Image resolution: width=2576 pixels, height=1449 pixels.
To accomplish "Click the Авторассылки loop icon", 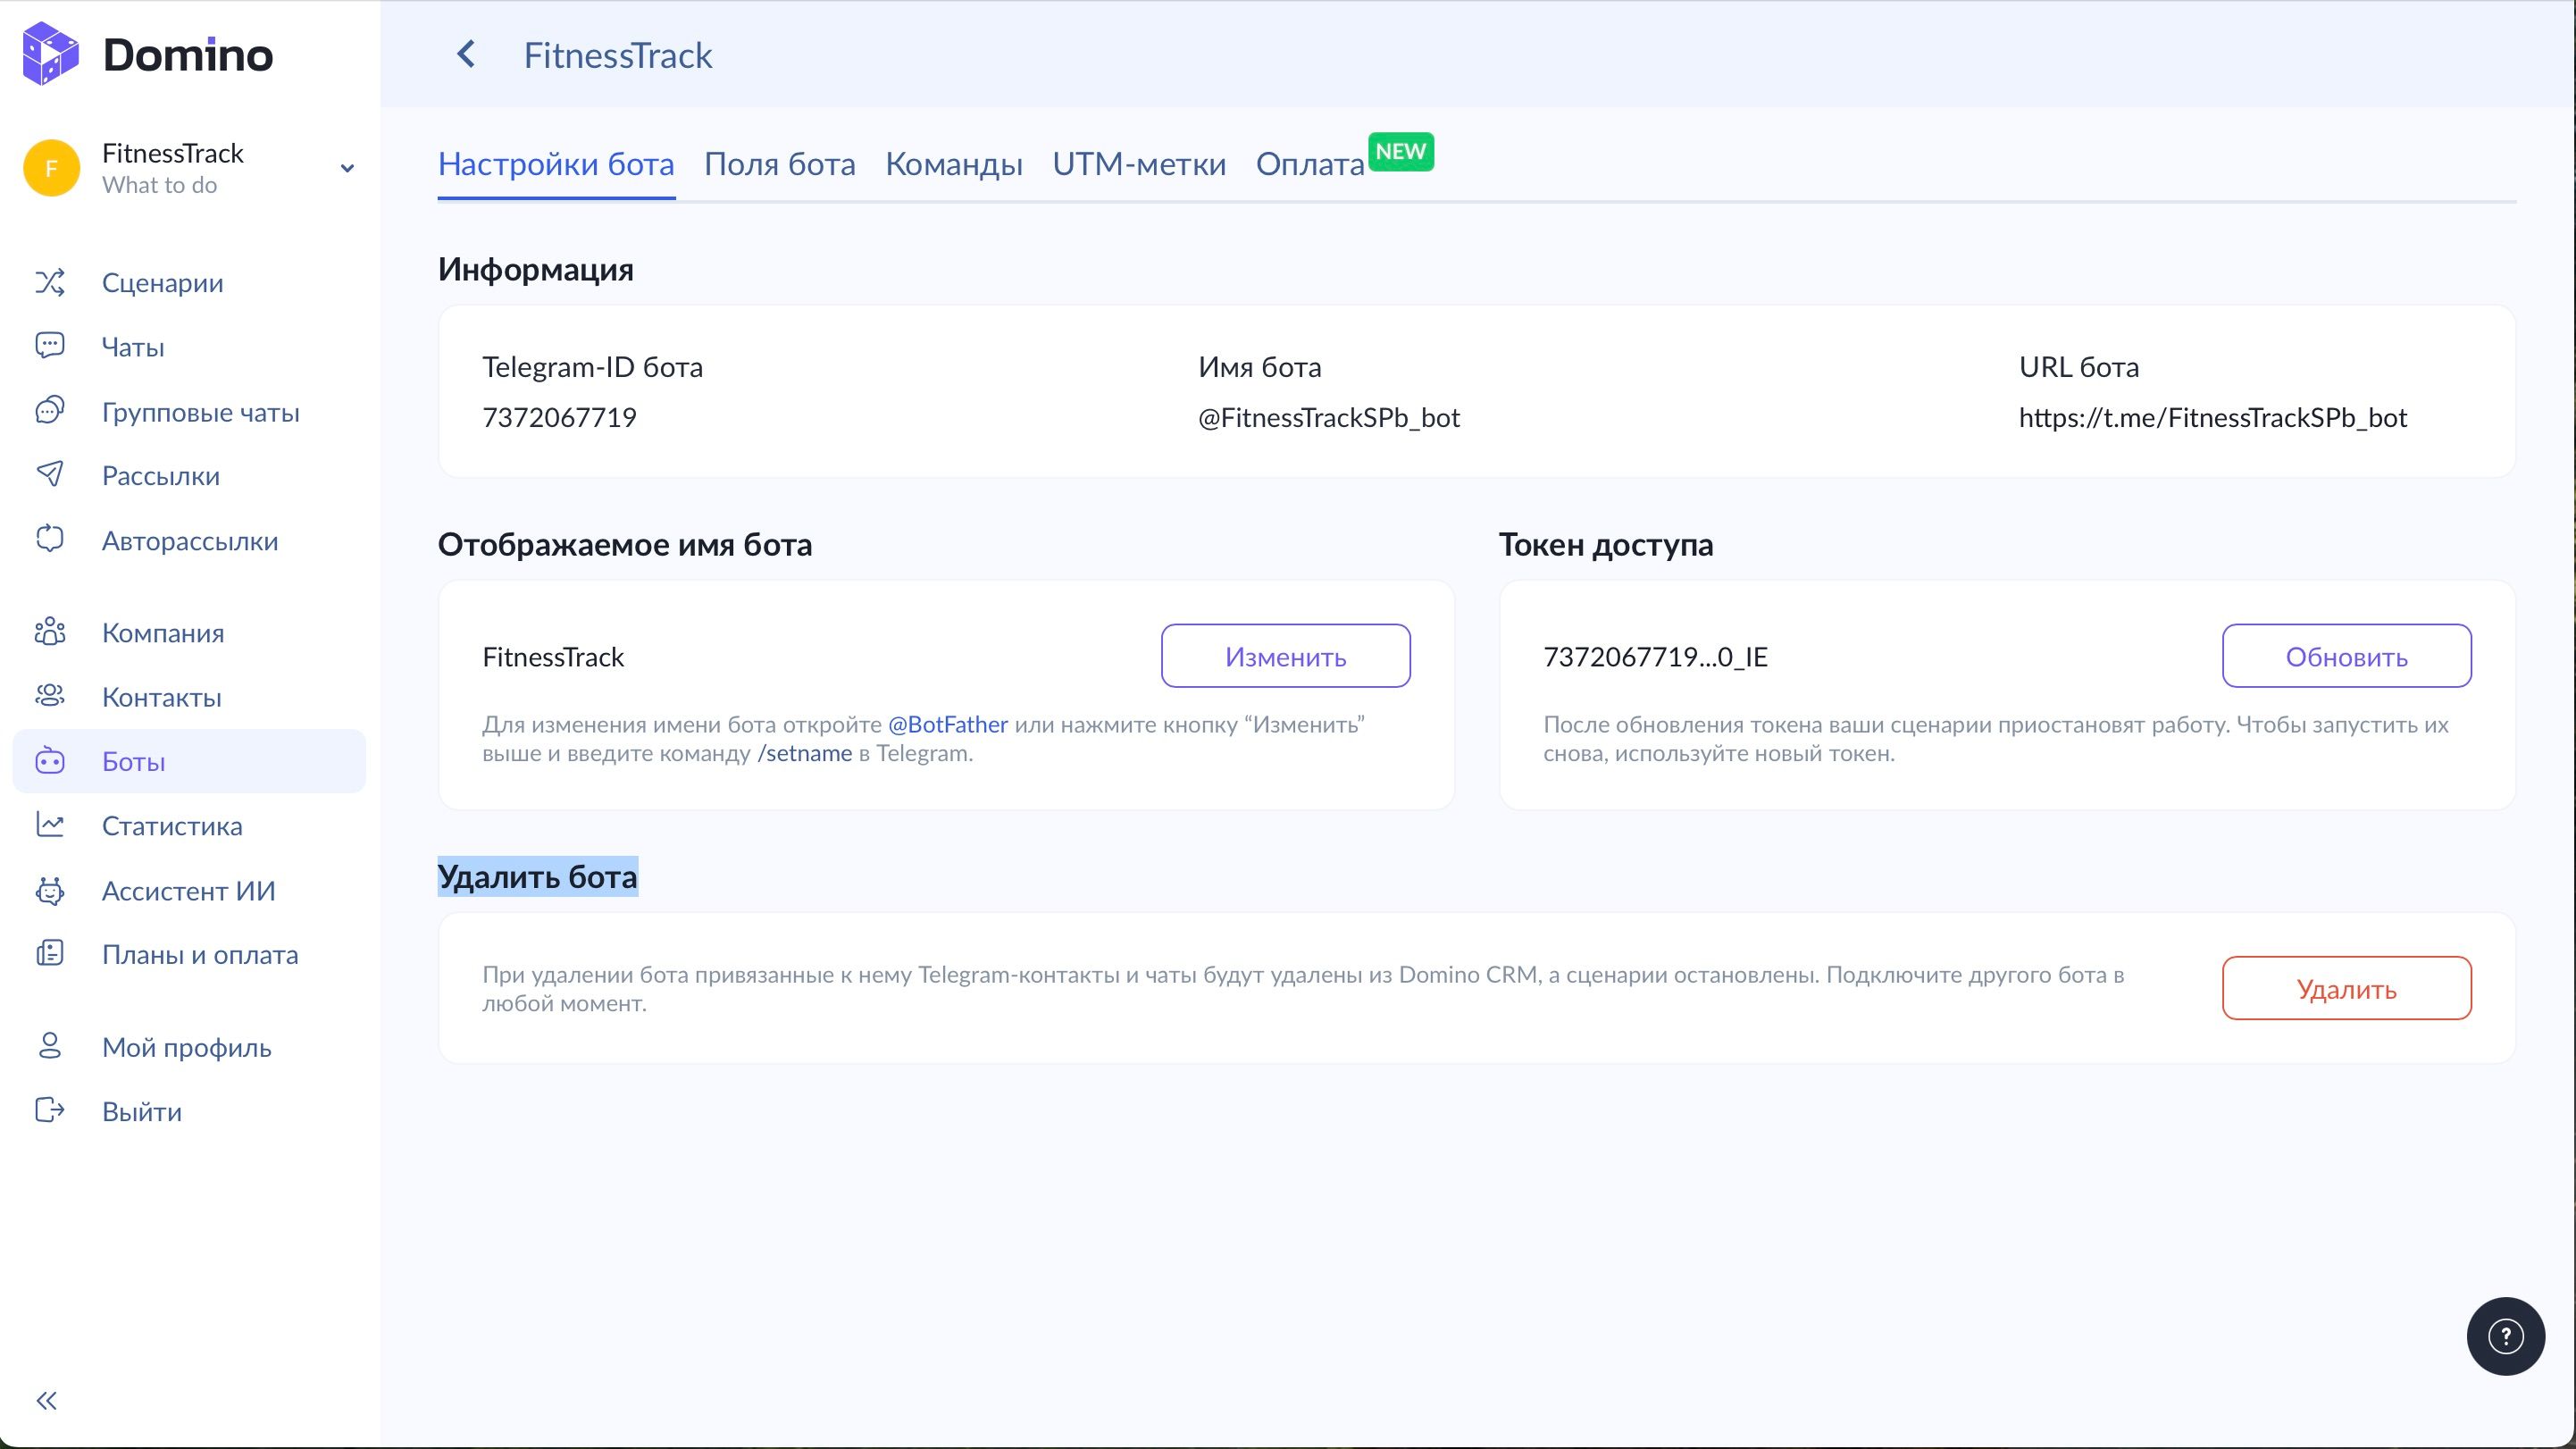I will click(x=50, y=540).
